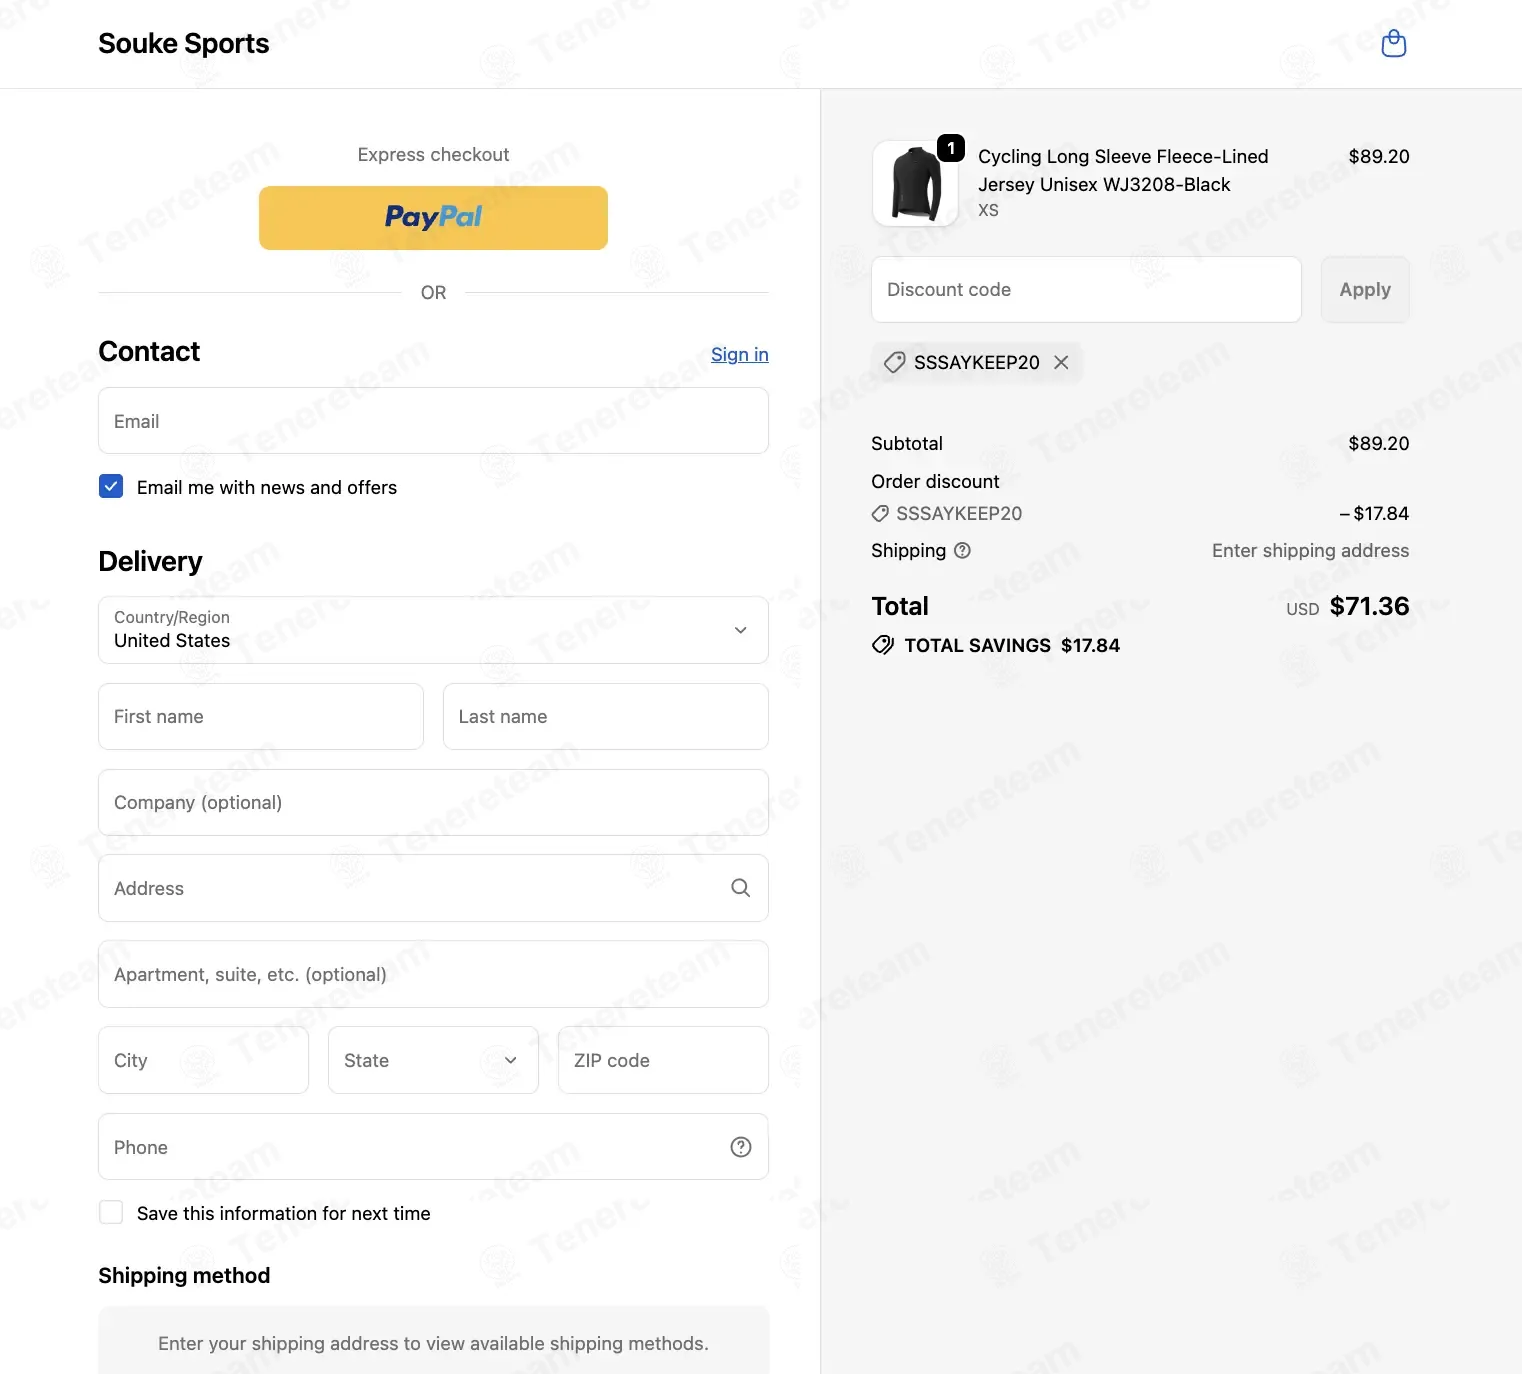1522x1374 pixels.
Task: Click the Sign in link
Action: pyautogui.click(x=740, y=354)
